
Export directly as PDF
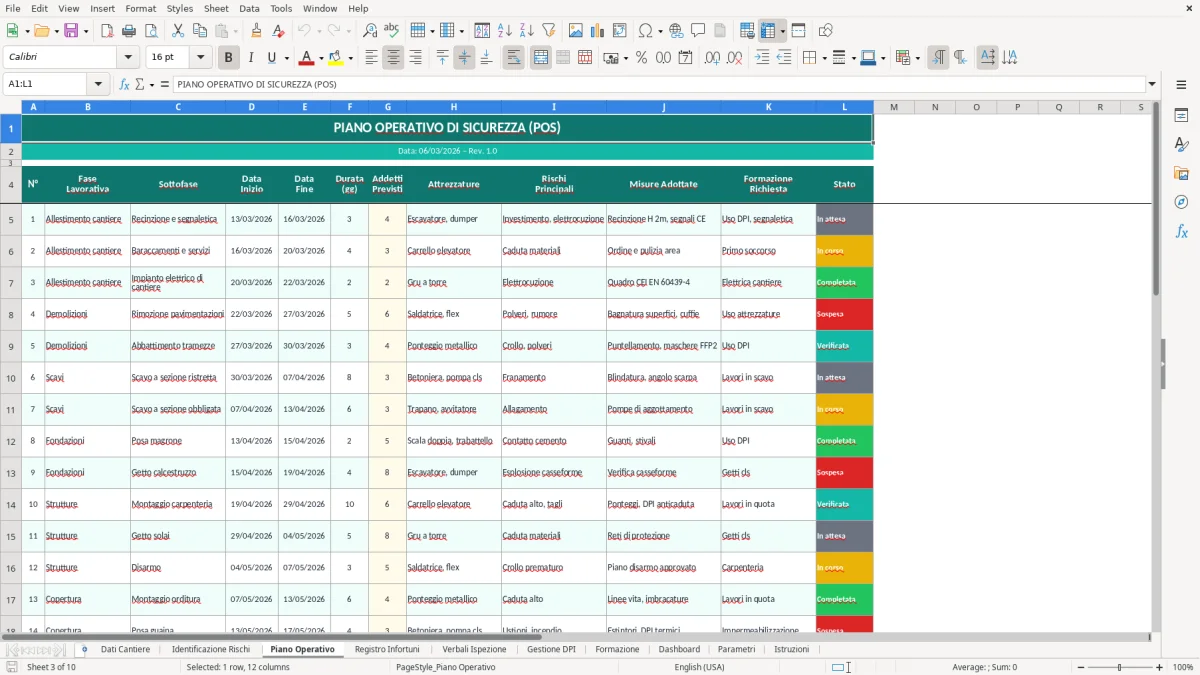point(106,31)
